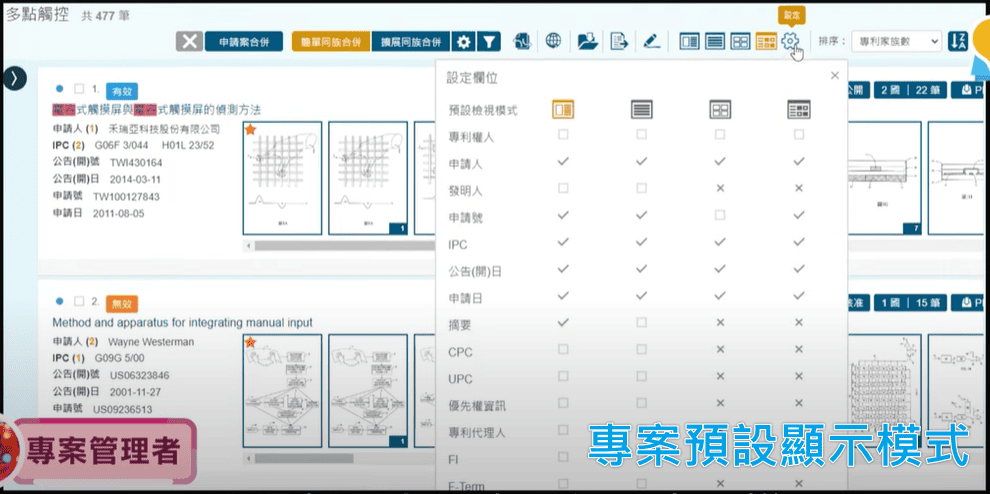Open the Method and apparatus patent title link

(x=182, y=322)
